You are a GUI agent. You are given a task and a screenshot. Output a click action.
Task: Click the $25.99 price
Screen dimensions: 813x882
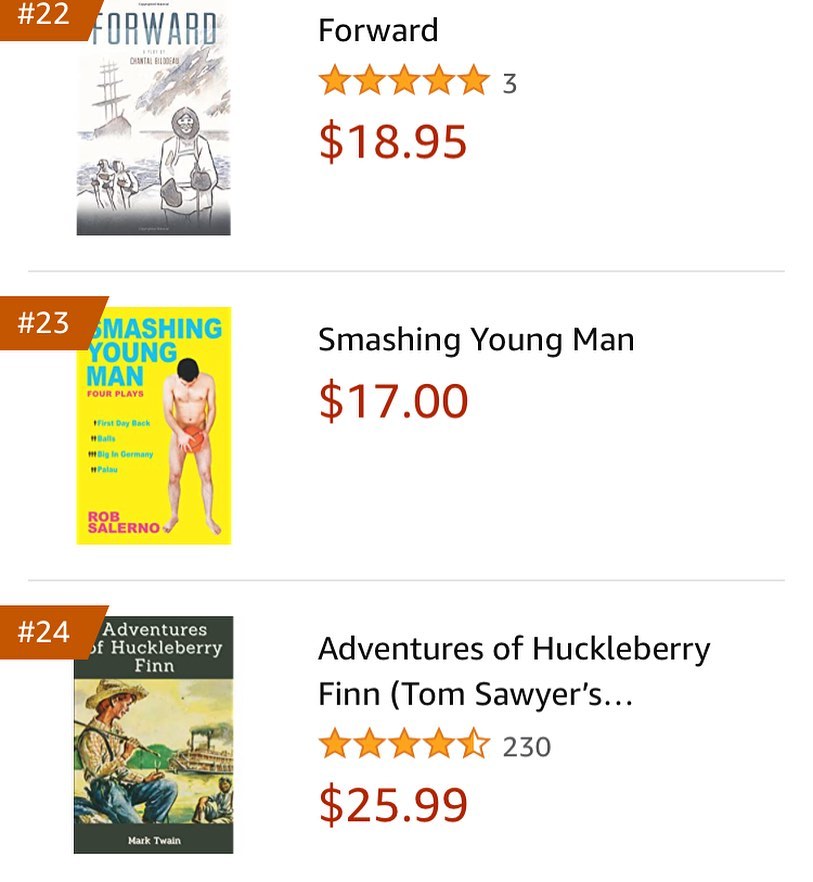point(393,804)
